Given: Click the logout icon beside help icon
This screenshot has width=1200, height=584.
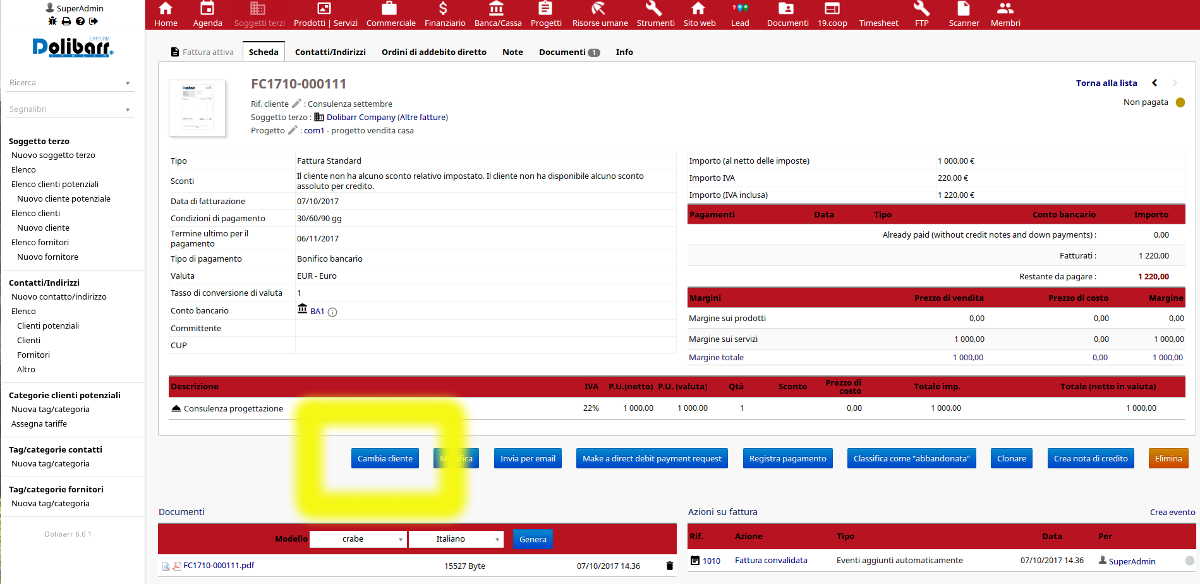Looking at the screenshot, I should pos(93,21).
